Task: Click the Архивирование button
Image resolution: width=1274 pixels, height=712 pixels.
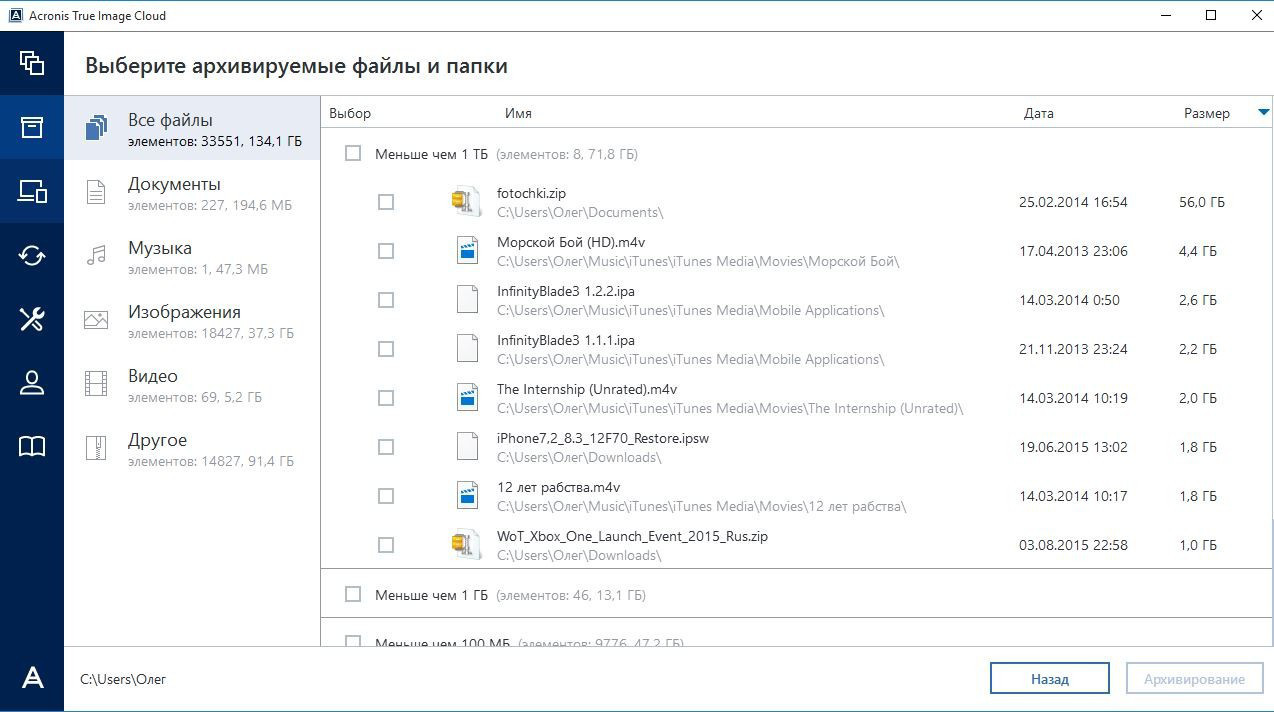Action: [1194, 679]
